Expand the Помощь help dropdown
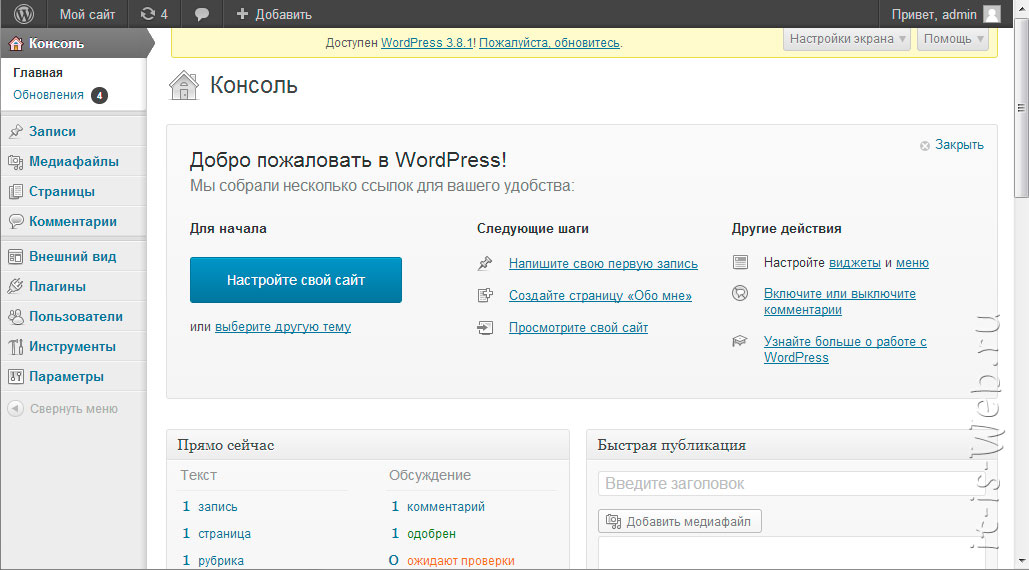The height and width of the screenshot is (570, 1029). (x=953, y=39)
